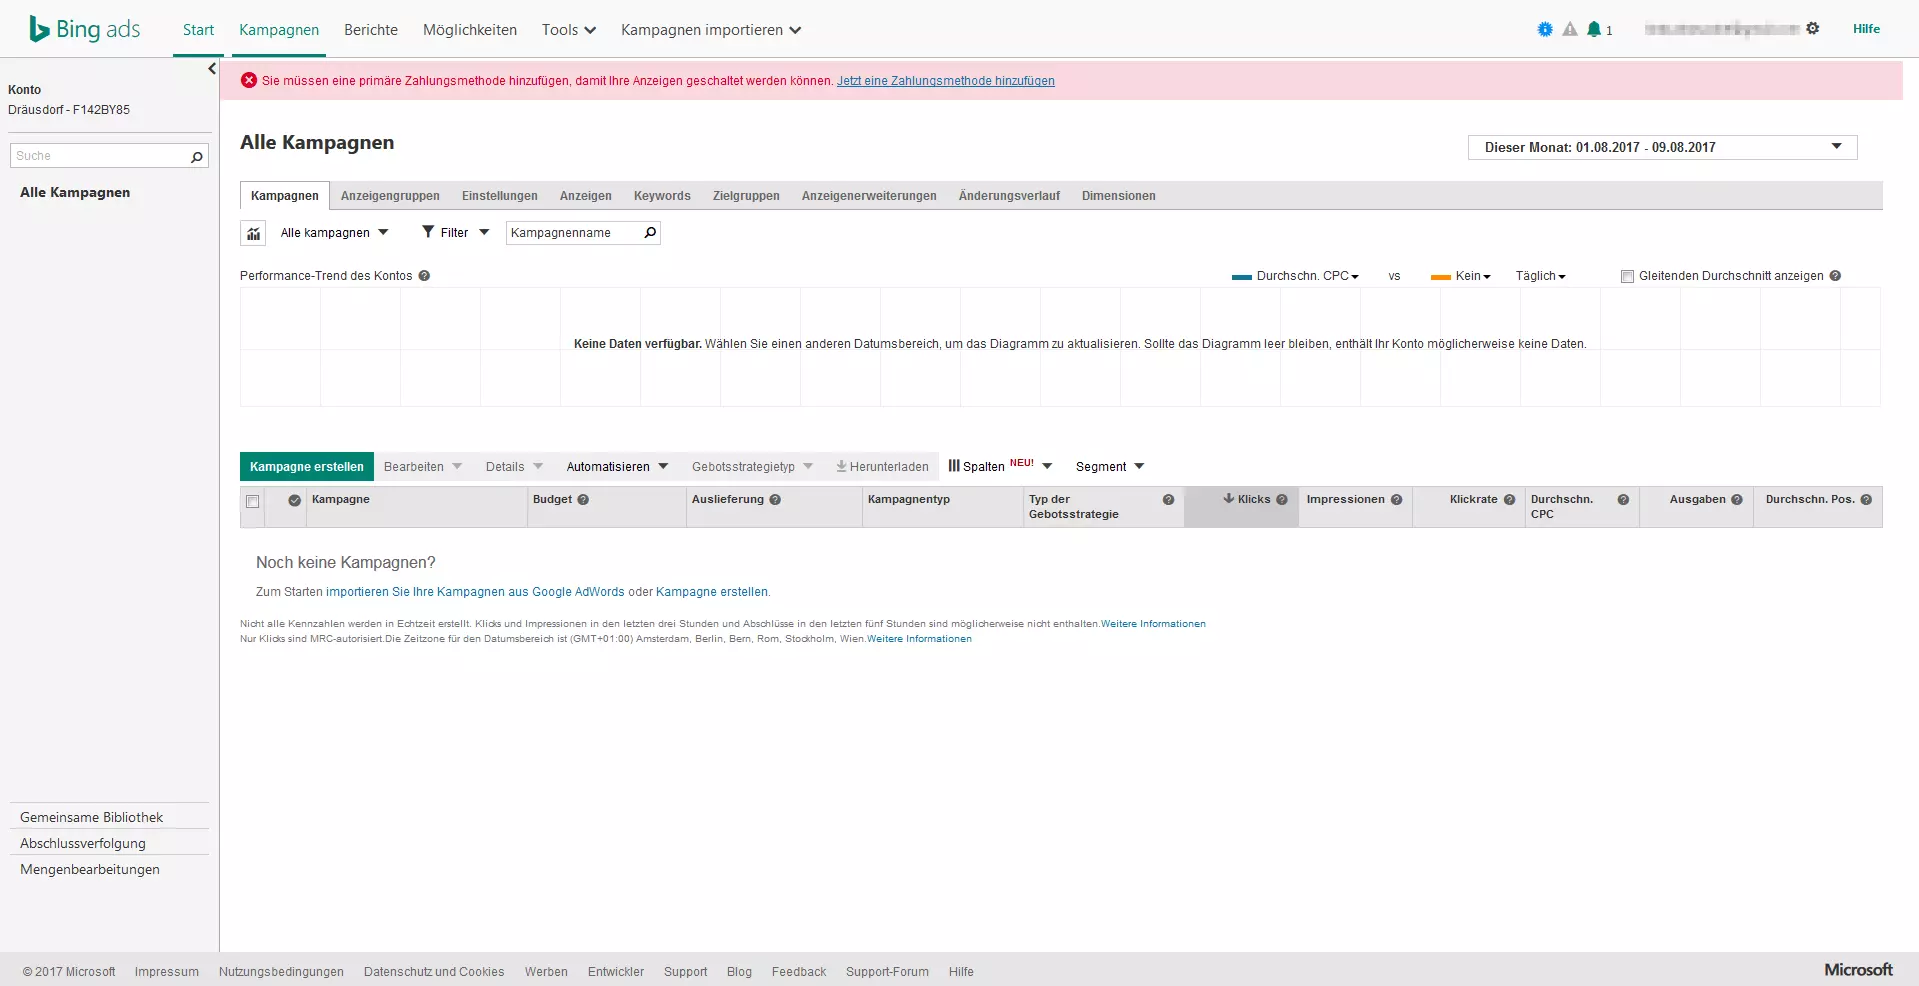Image resolution: width=1919 pixels, height=986 pixels.
Task: Click the Ausgaben column help icon
Action: [x=1737, y=500]
